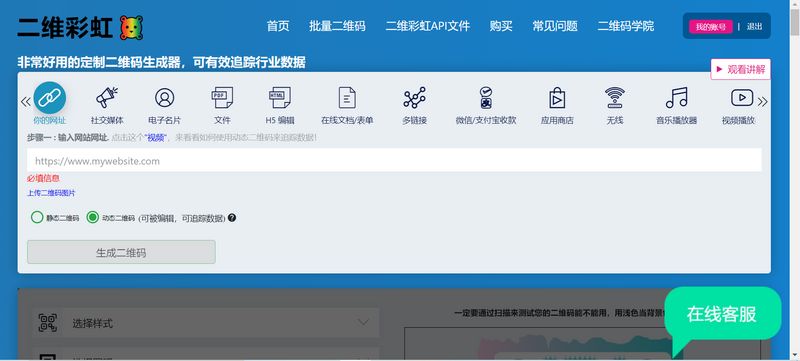Screen dimensions: 800x361
Task: Click the 我的账号 button
Action: [x=711, y=27]
